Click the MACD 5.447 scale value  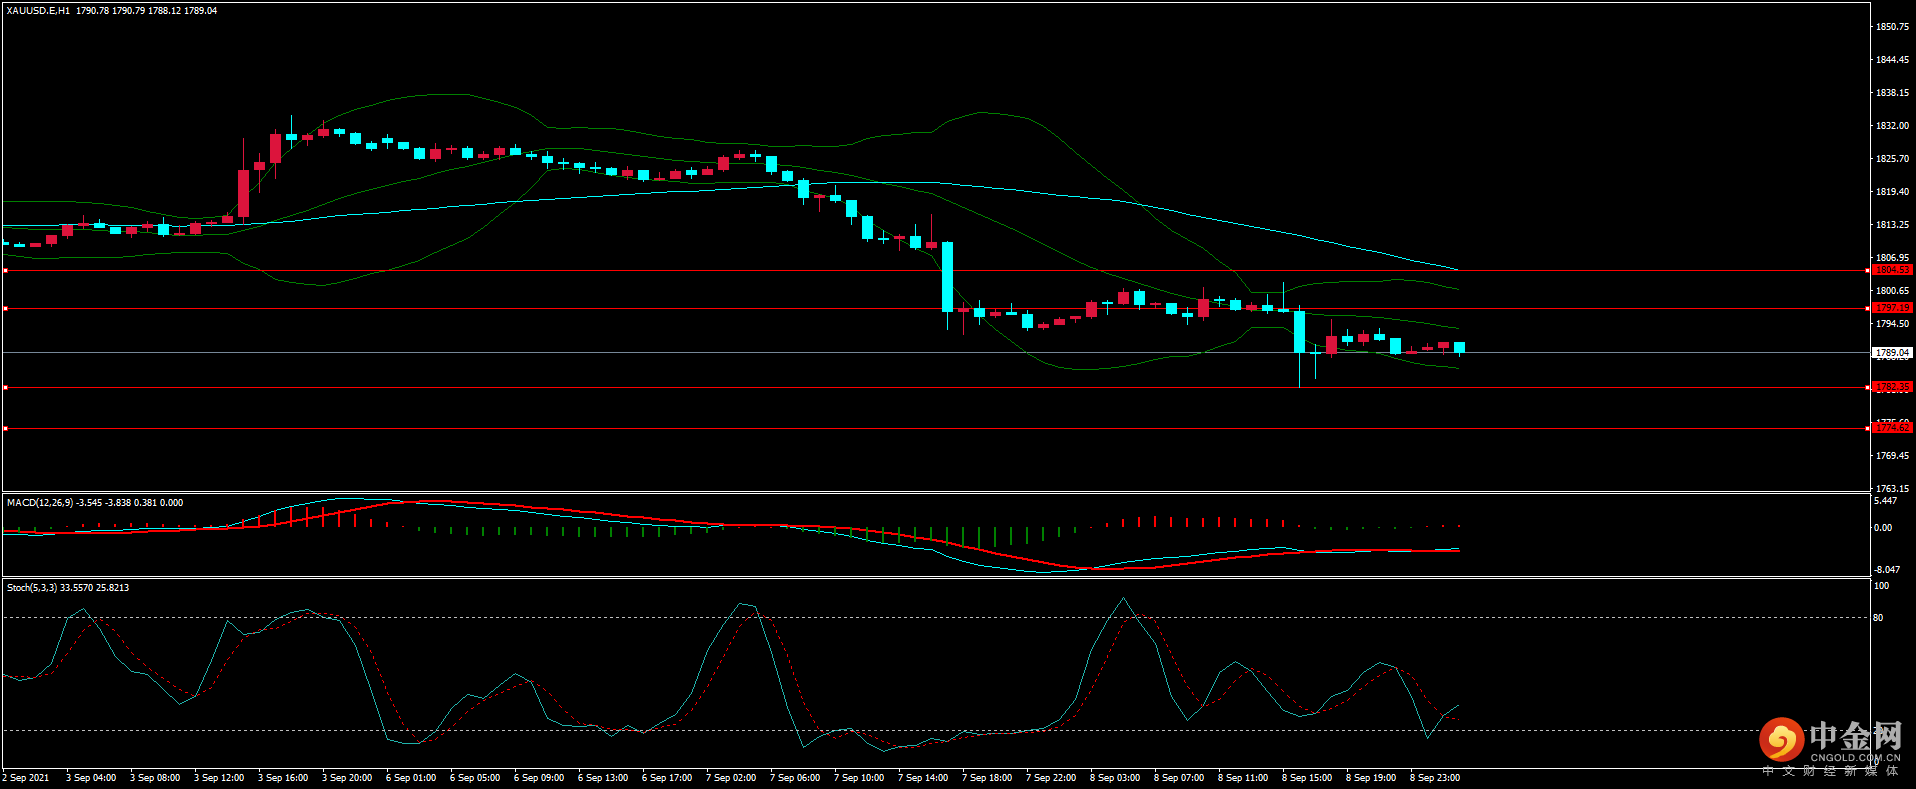[1884, 501]
